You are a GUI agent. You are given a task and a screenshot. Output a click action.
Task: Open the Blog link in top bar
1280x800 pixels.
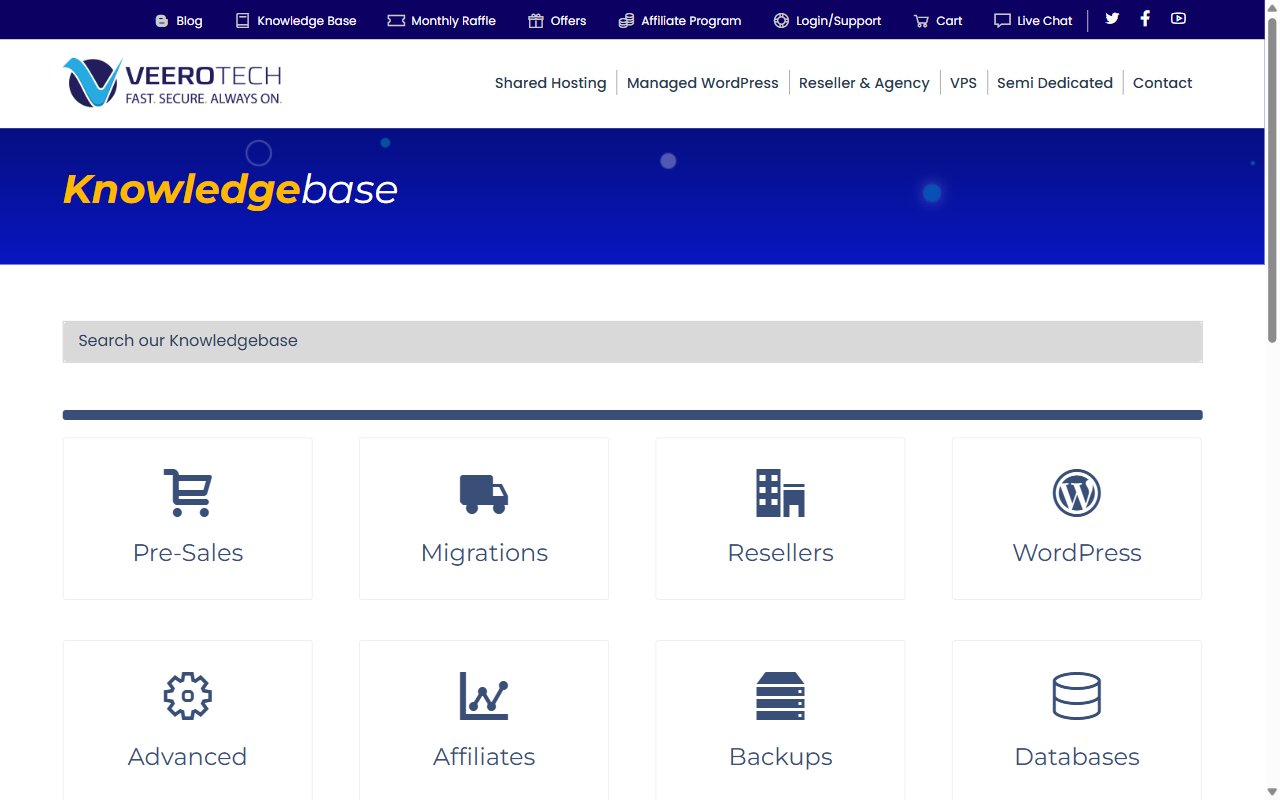click(x=179, y=20)
